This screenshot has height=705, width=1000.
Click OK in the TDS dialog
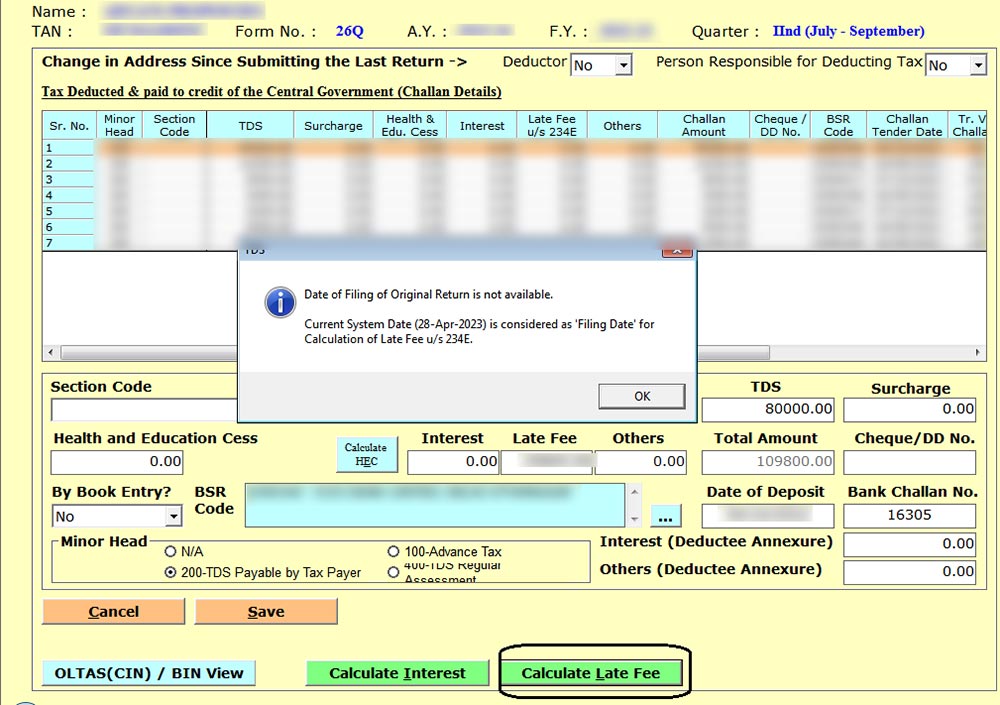642,396
